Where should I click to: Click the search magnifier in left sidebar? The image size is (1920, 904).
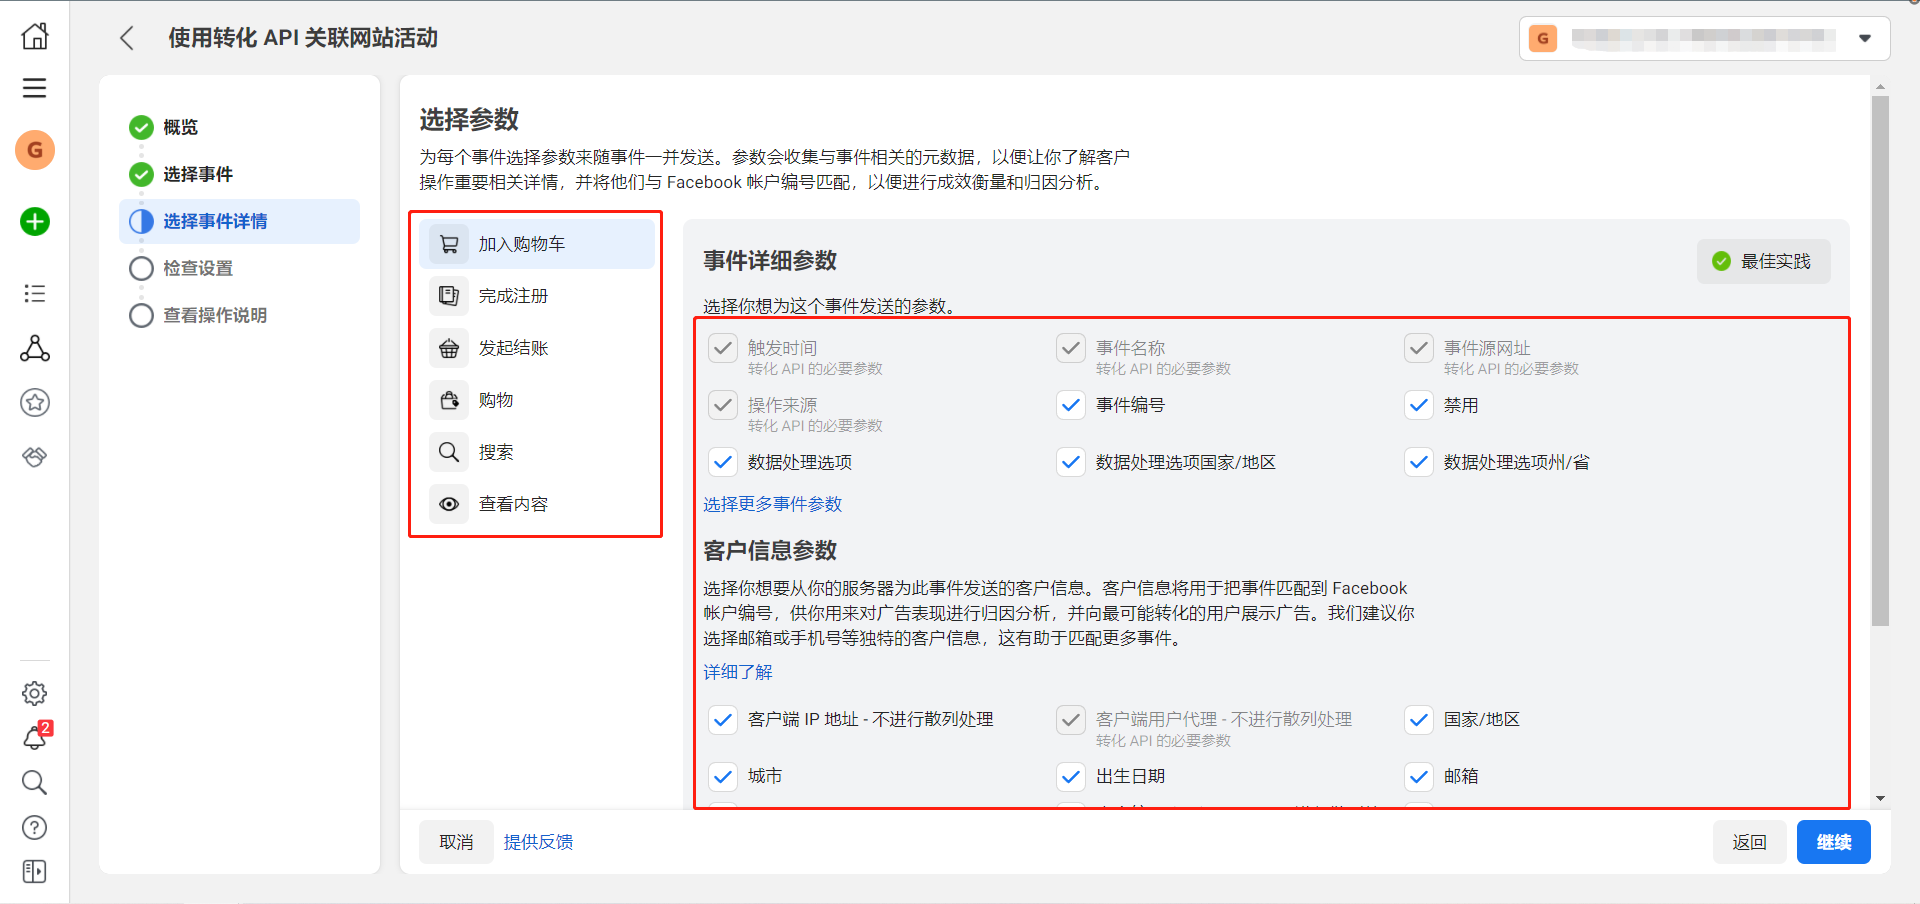(x=35, y=782)
